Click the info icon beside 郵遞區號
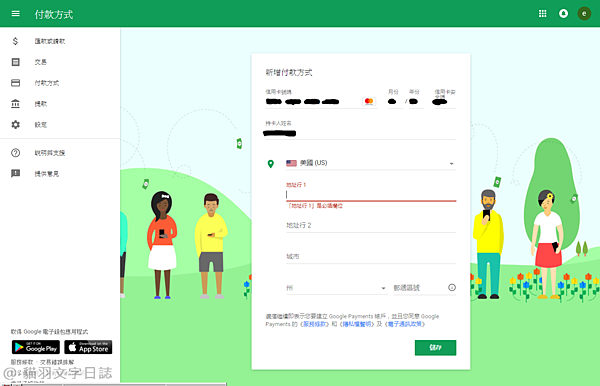The image size is (600, 386). point(452,287)
